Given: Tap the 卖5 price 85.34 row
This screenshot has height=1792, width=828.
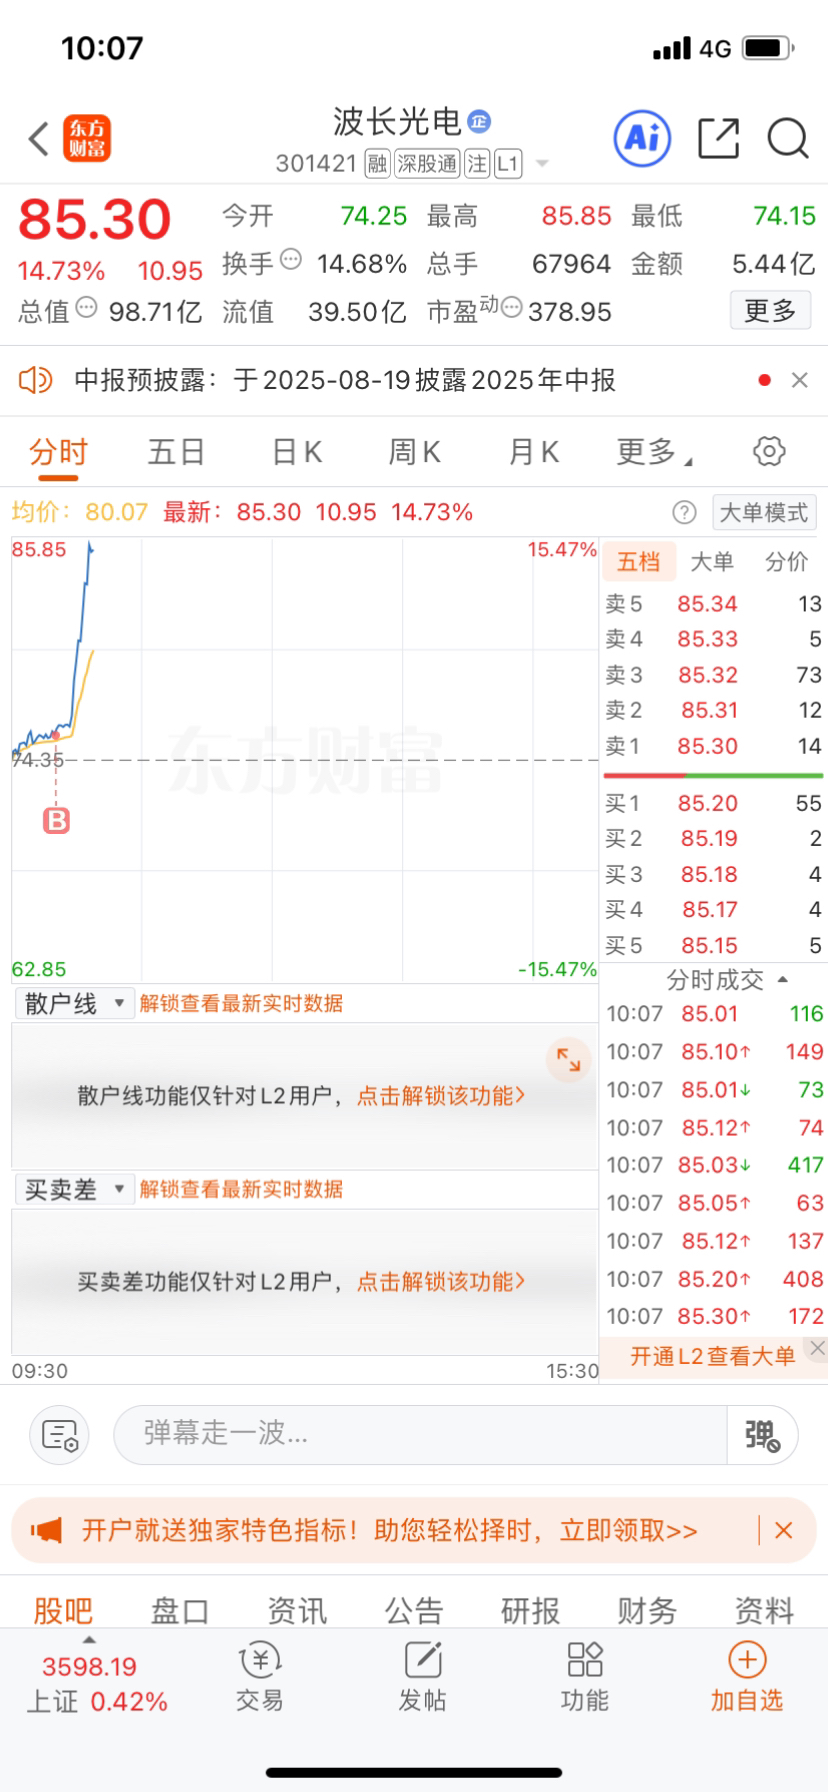Looking at the screenshot, I should [714, 604].
